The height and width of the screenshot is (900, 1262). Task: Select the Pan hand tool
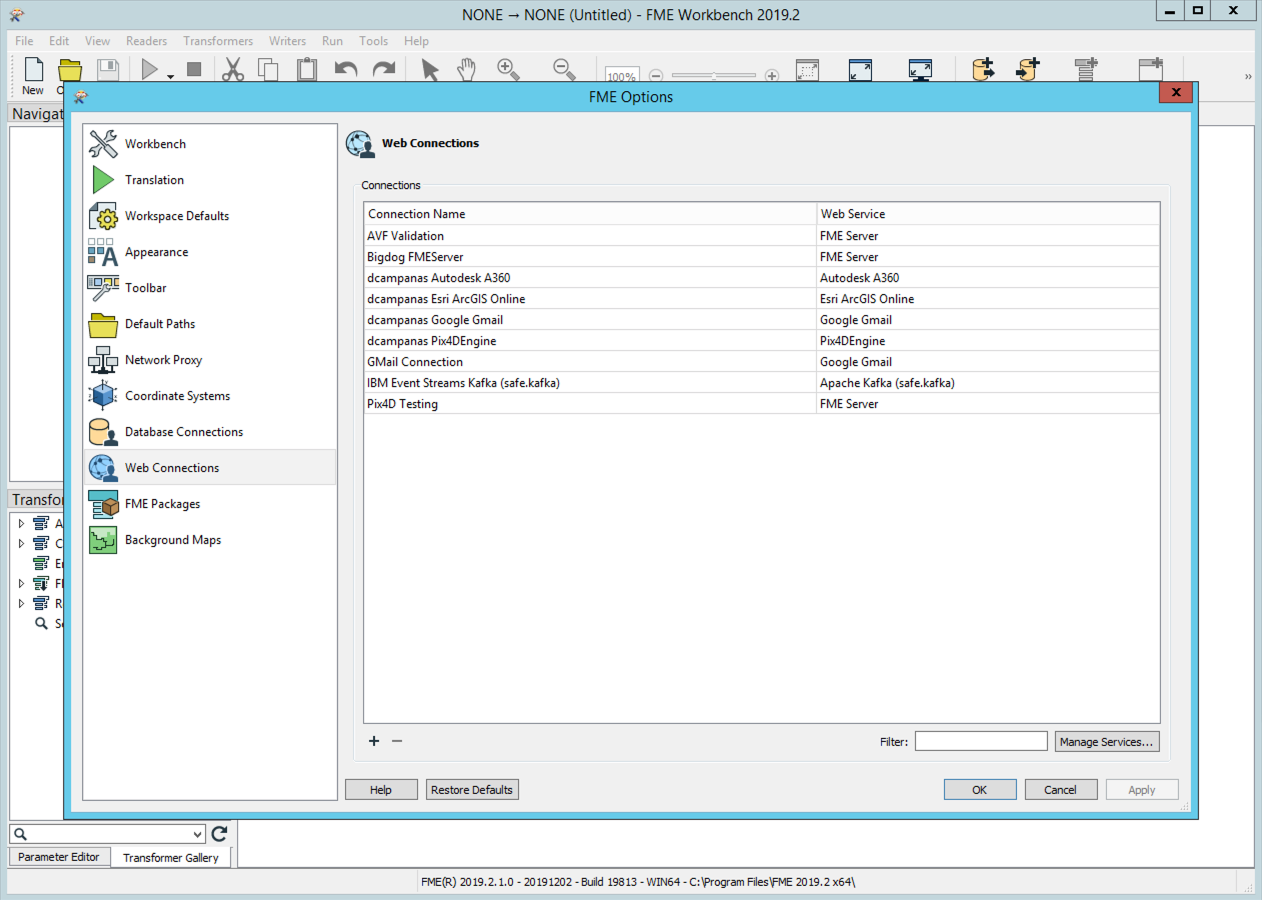(466, 70)
